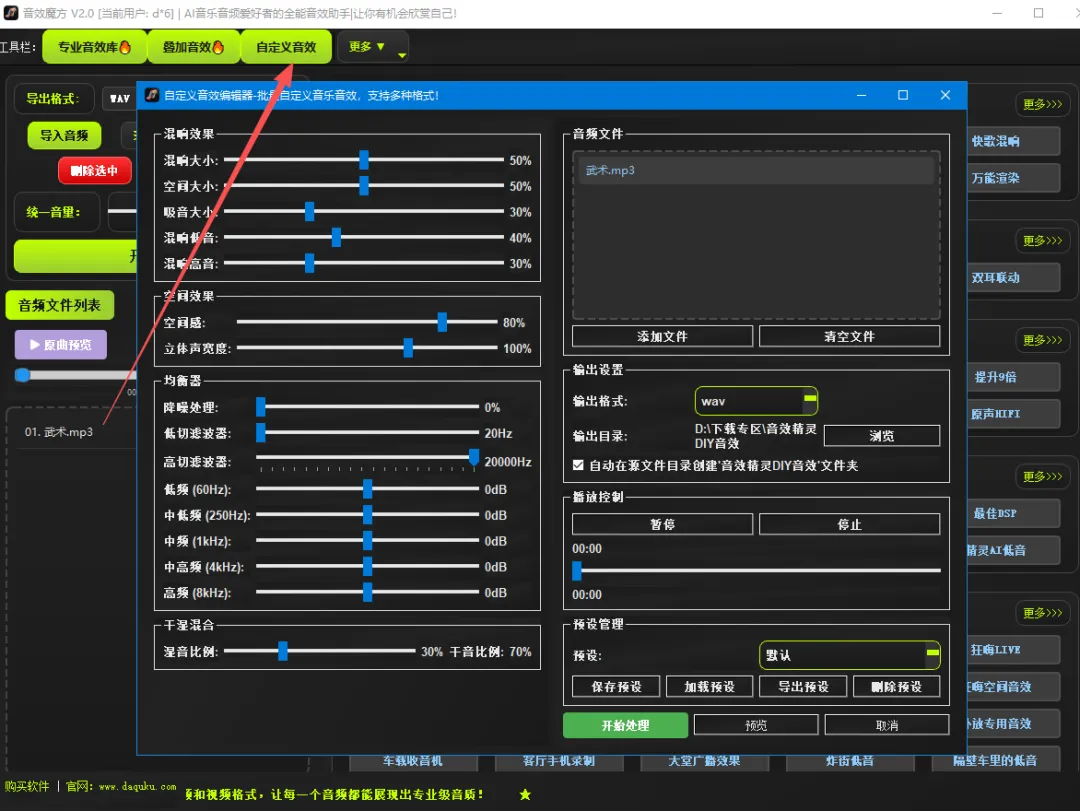Screen dimensions: 1080x811
Task: Click the 删除预设 button
Action: coord(896,686)
